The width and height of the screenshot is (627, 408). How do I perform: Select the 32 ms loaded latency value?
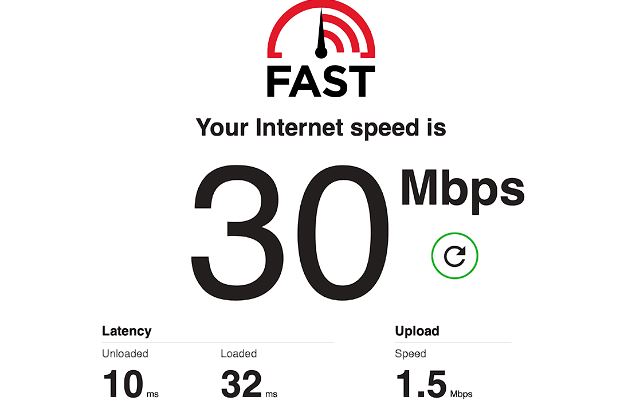pos(249,384)
